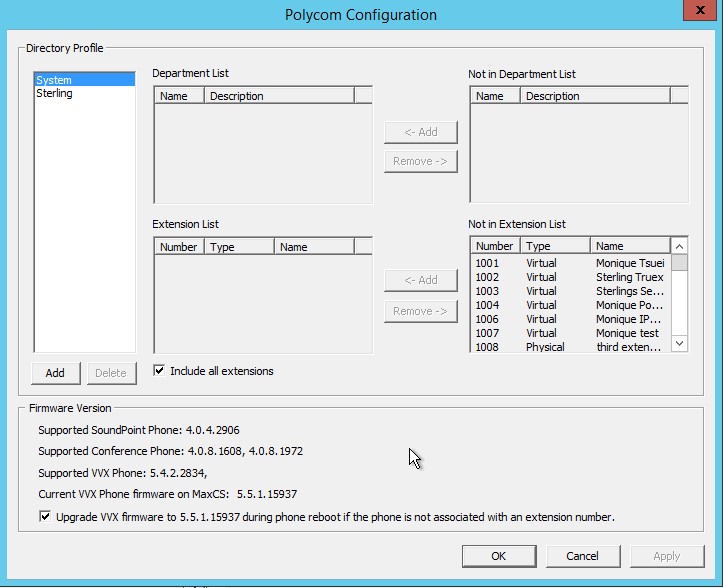Click the down arrow of the Not in Extension List scrollbar

click(x=679, y=343)
